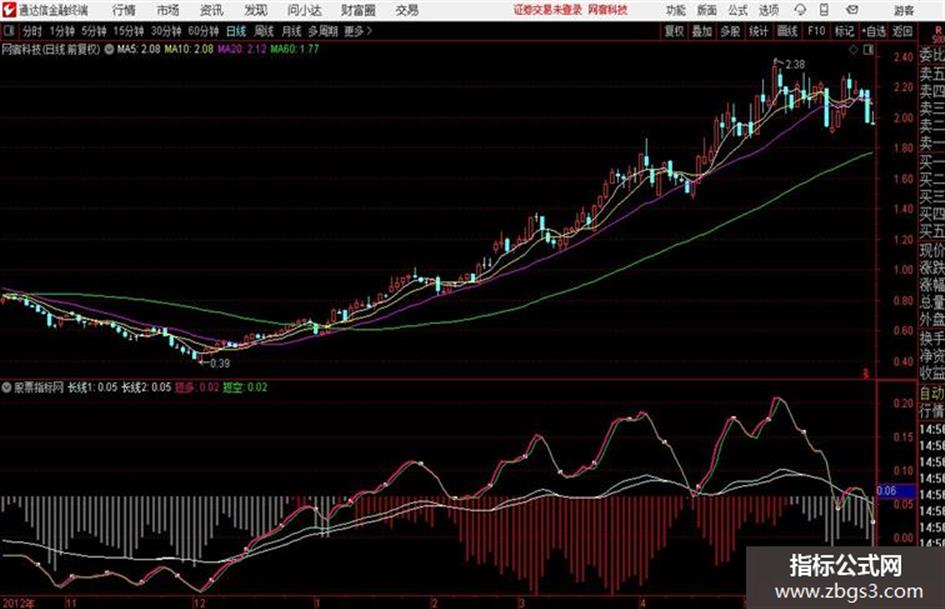Click the 叠加 overlay toolbar button
Viewport: 945px width, 609px height.
pyautogui.click(x=702, y=31)
